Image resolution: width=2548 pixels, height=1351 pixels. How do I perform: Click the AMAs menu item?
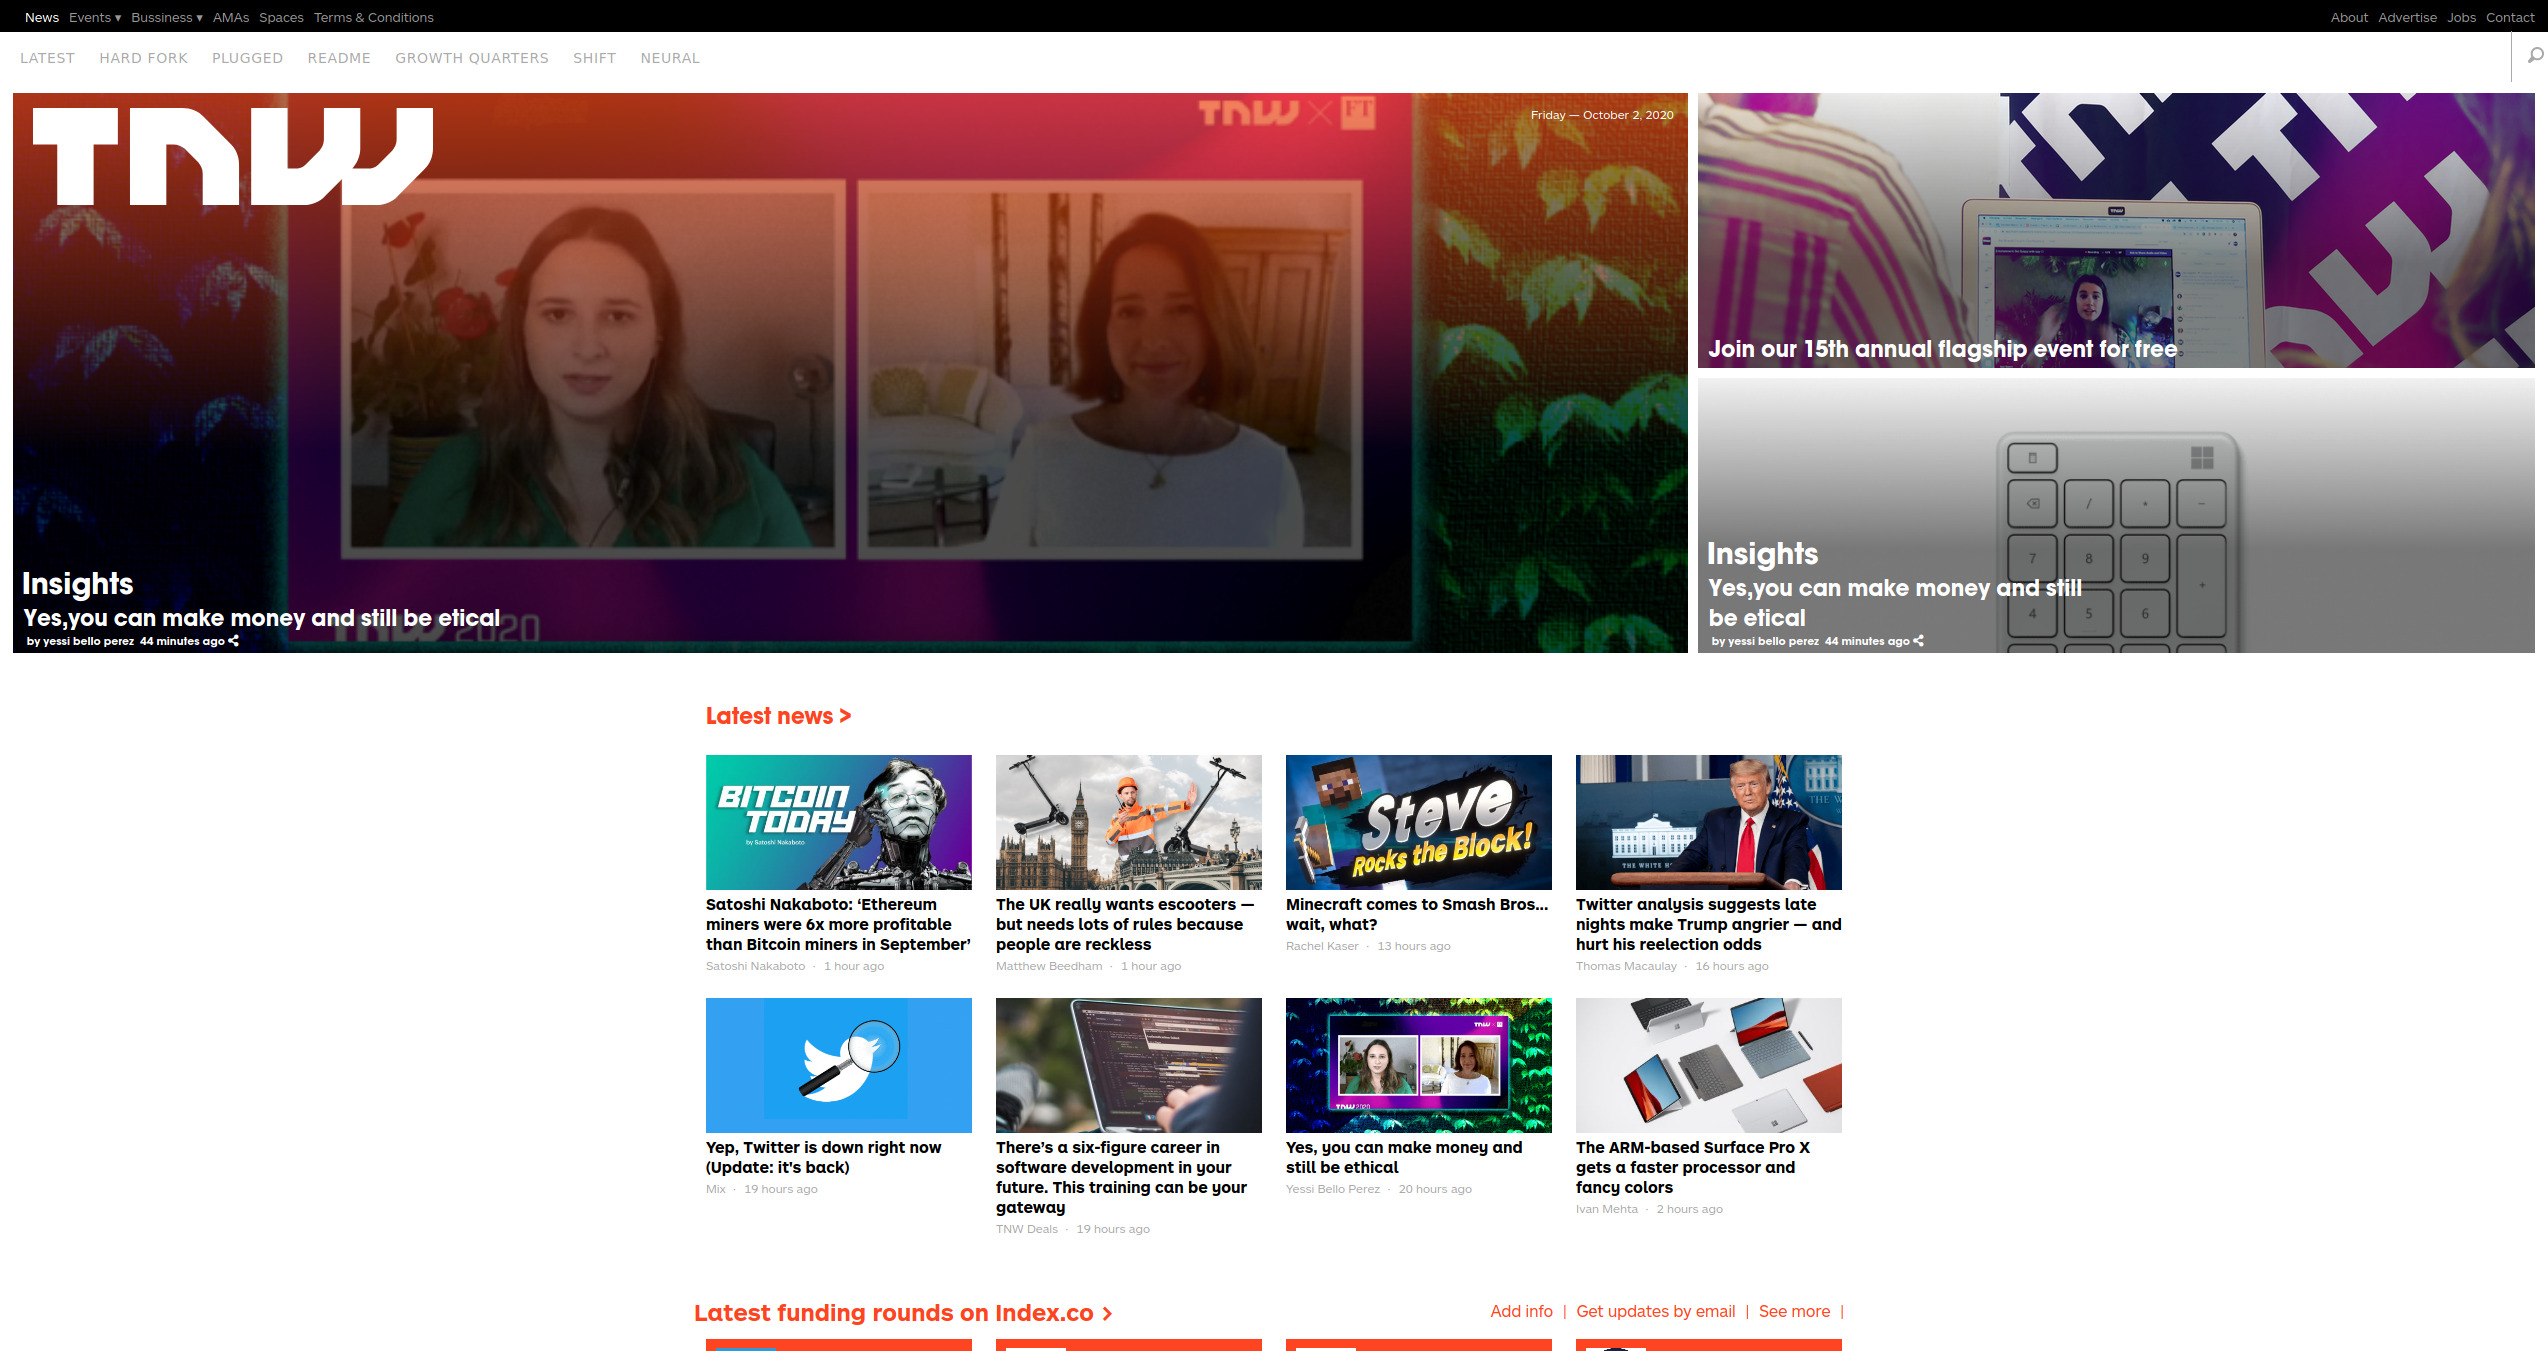230,17
